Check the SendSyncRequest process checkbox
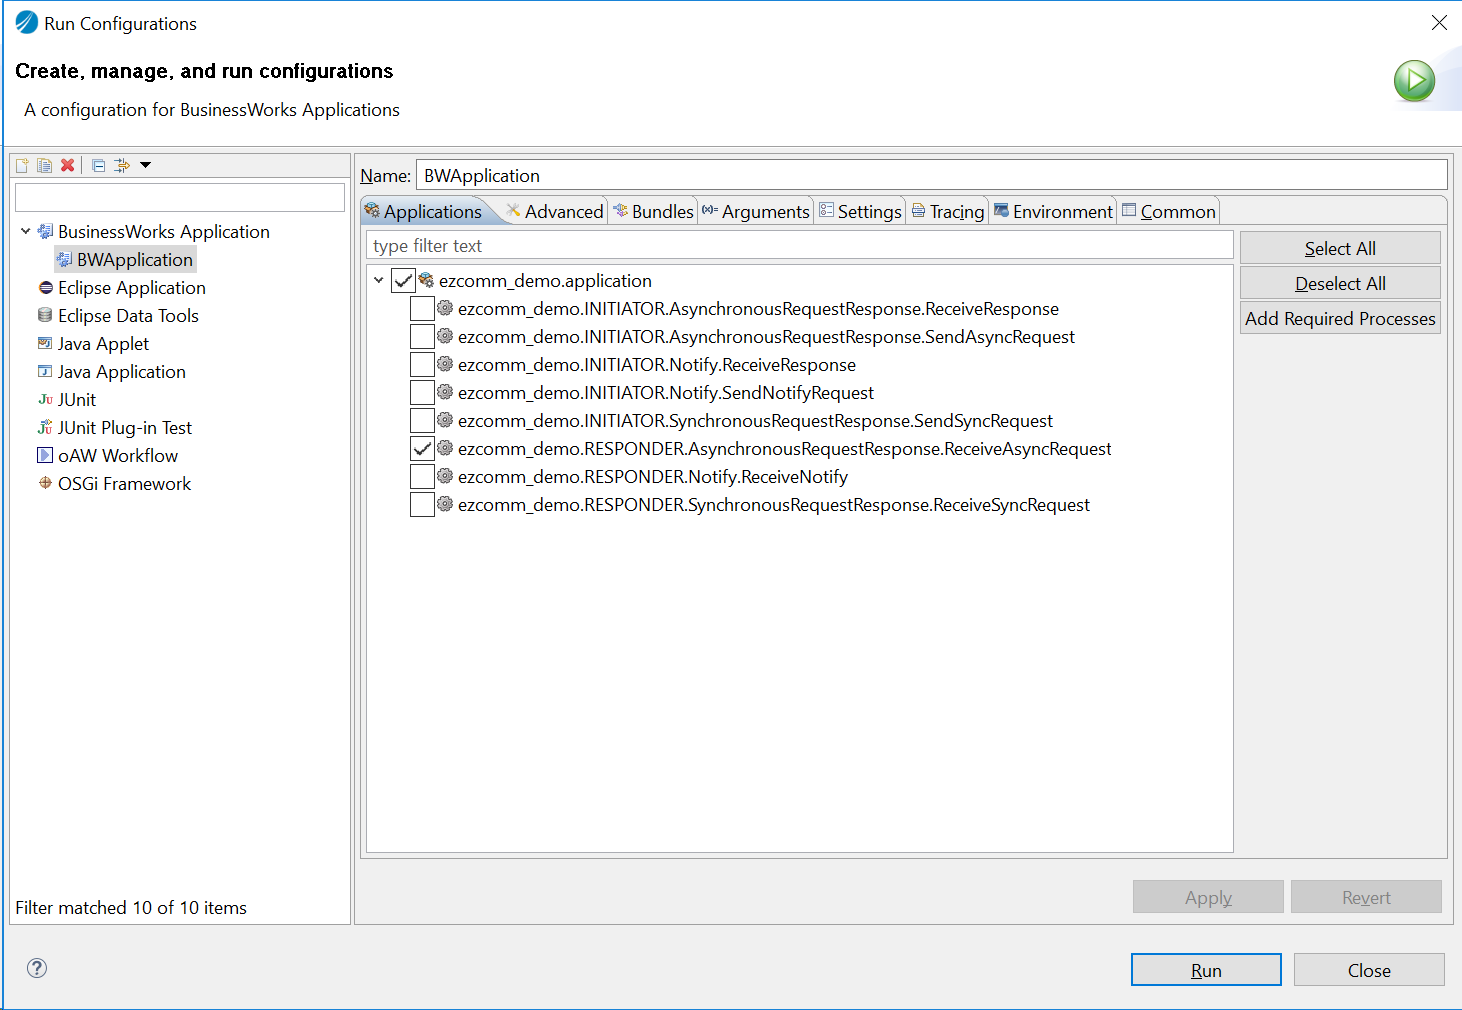 (x=422, y=421)
